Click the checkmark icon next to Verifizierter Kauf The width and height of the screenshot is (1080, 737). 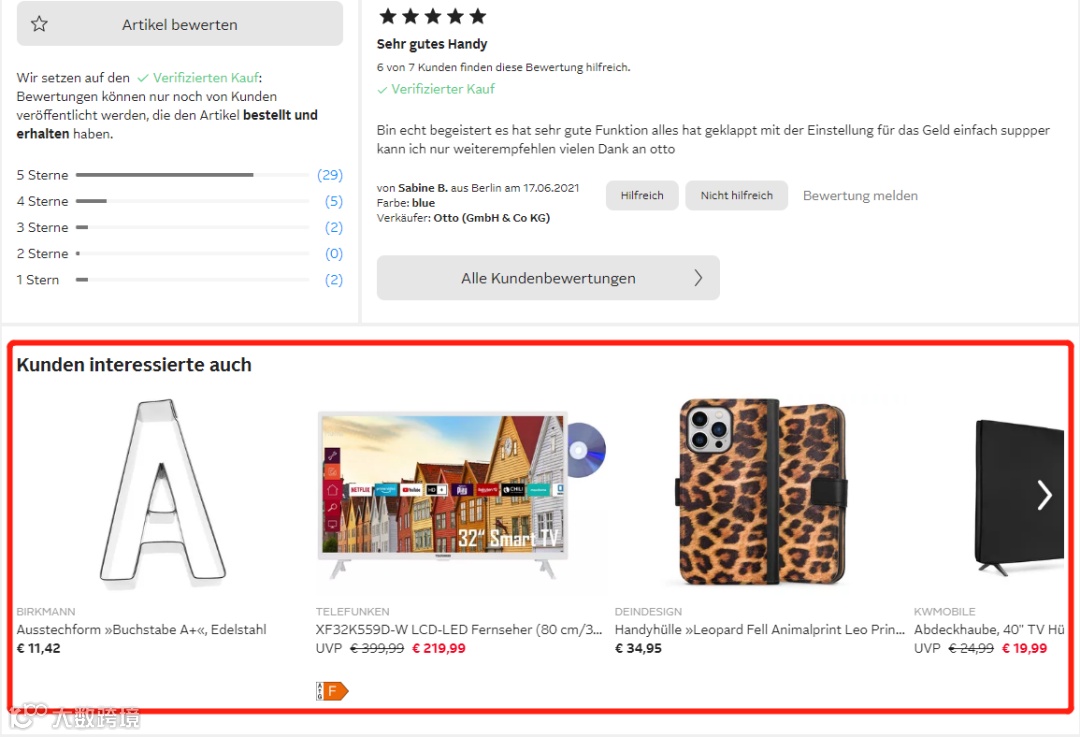(x=382, y=90)
